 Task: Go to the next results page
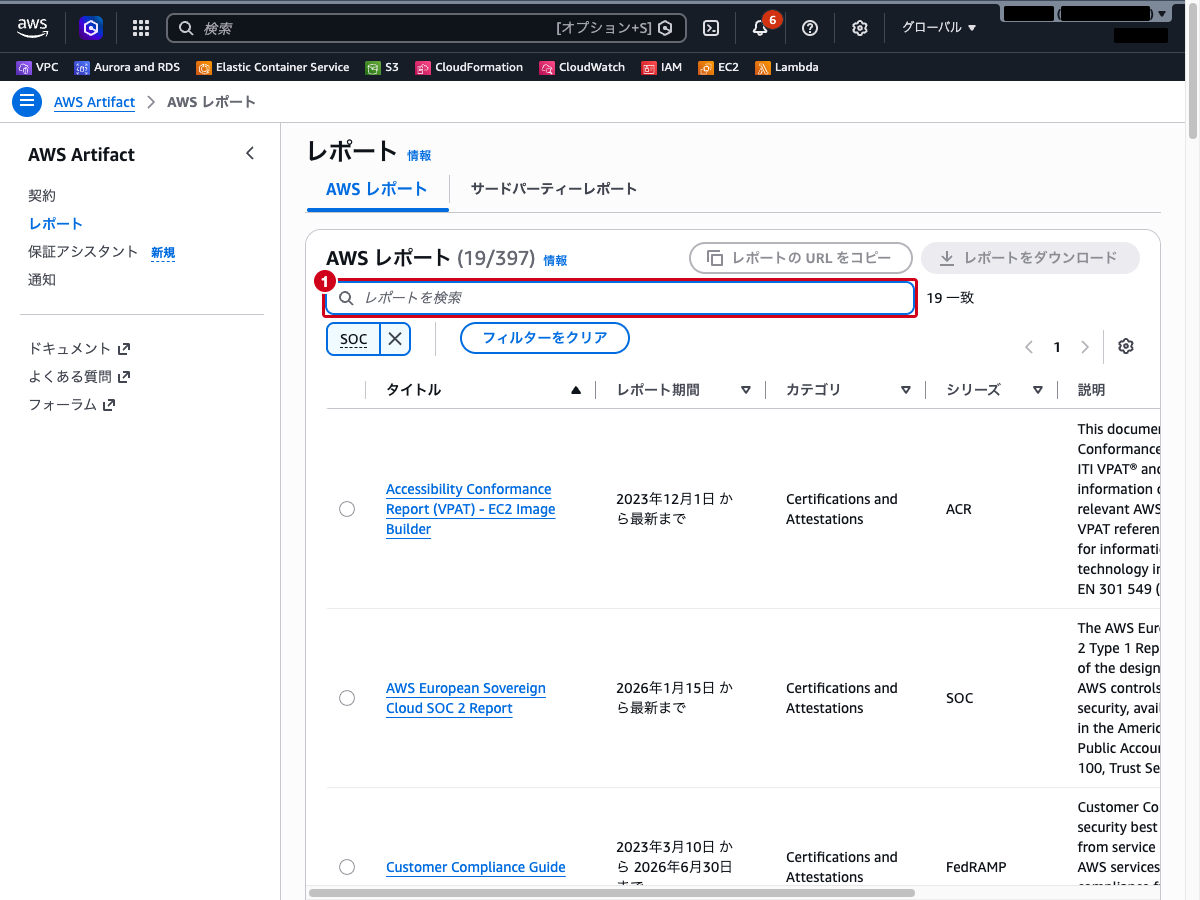(1085, 347)
